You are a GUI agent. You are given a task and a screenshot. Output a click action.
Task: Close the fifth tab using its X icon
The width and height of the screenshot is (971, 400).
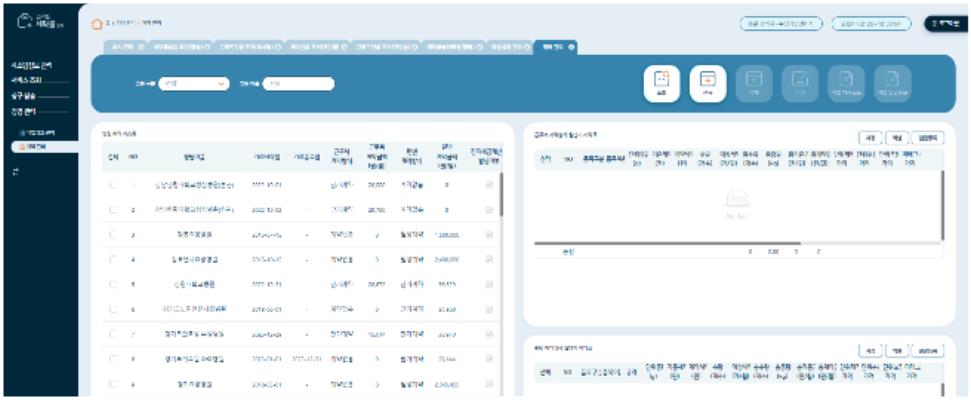click(416, 47)
